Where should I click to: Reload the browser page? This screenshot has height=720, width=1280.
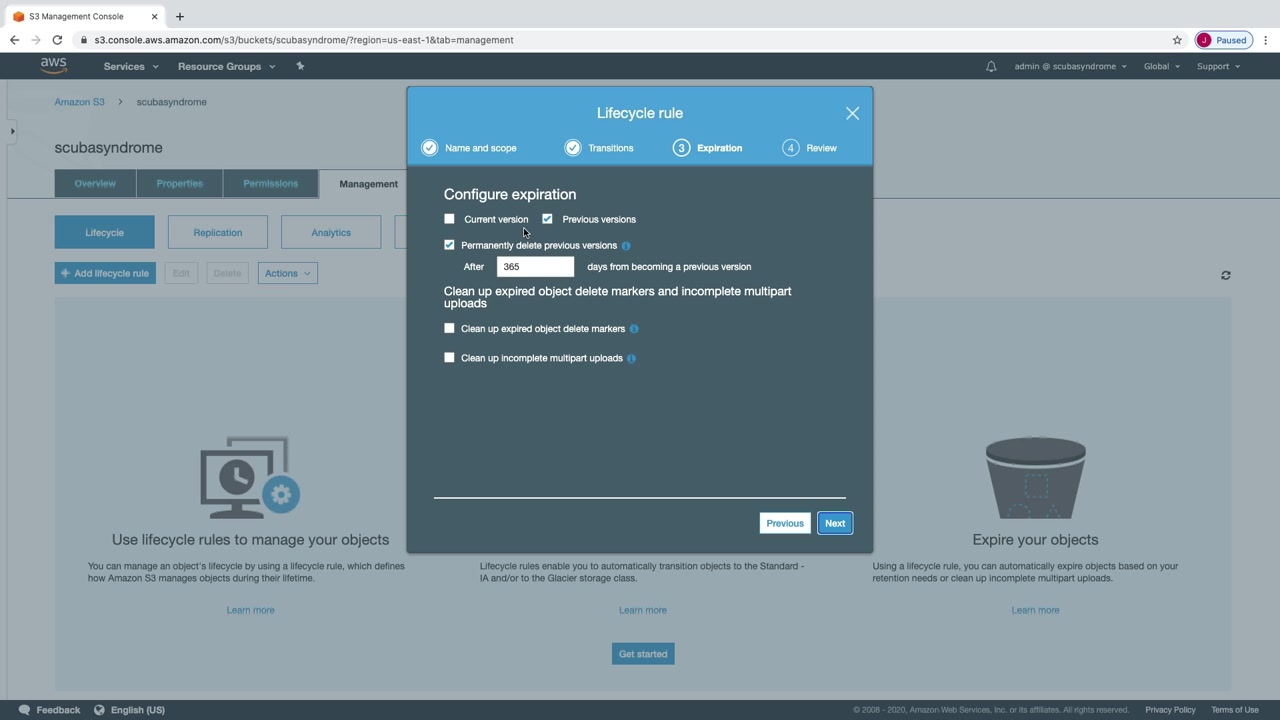point(57,40)
